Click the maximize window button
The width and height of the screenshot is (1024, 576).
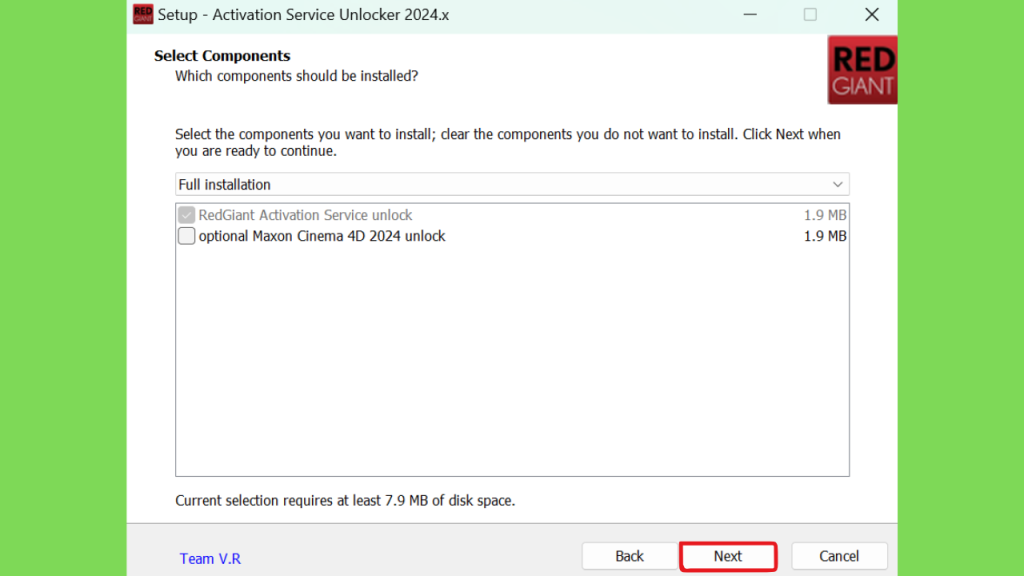tap(810, 14)
